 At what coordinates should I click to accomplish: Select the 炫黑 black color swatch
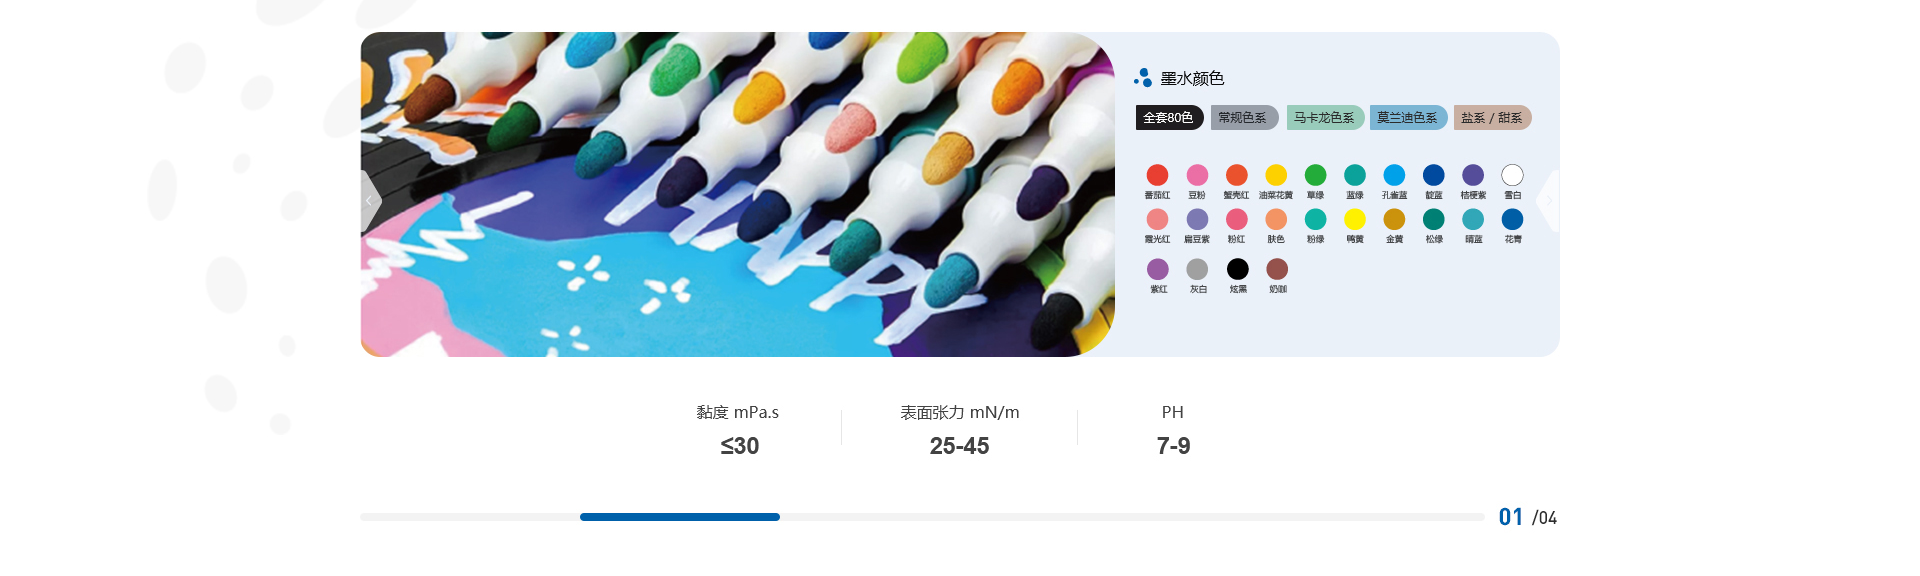1238,269
